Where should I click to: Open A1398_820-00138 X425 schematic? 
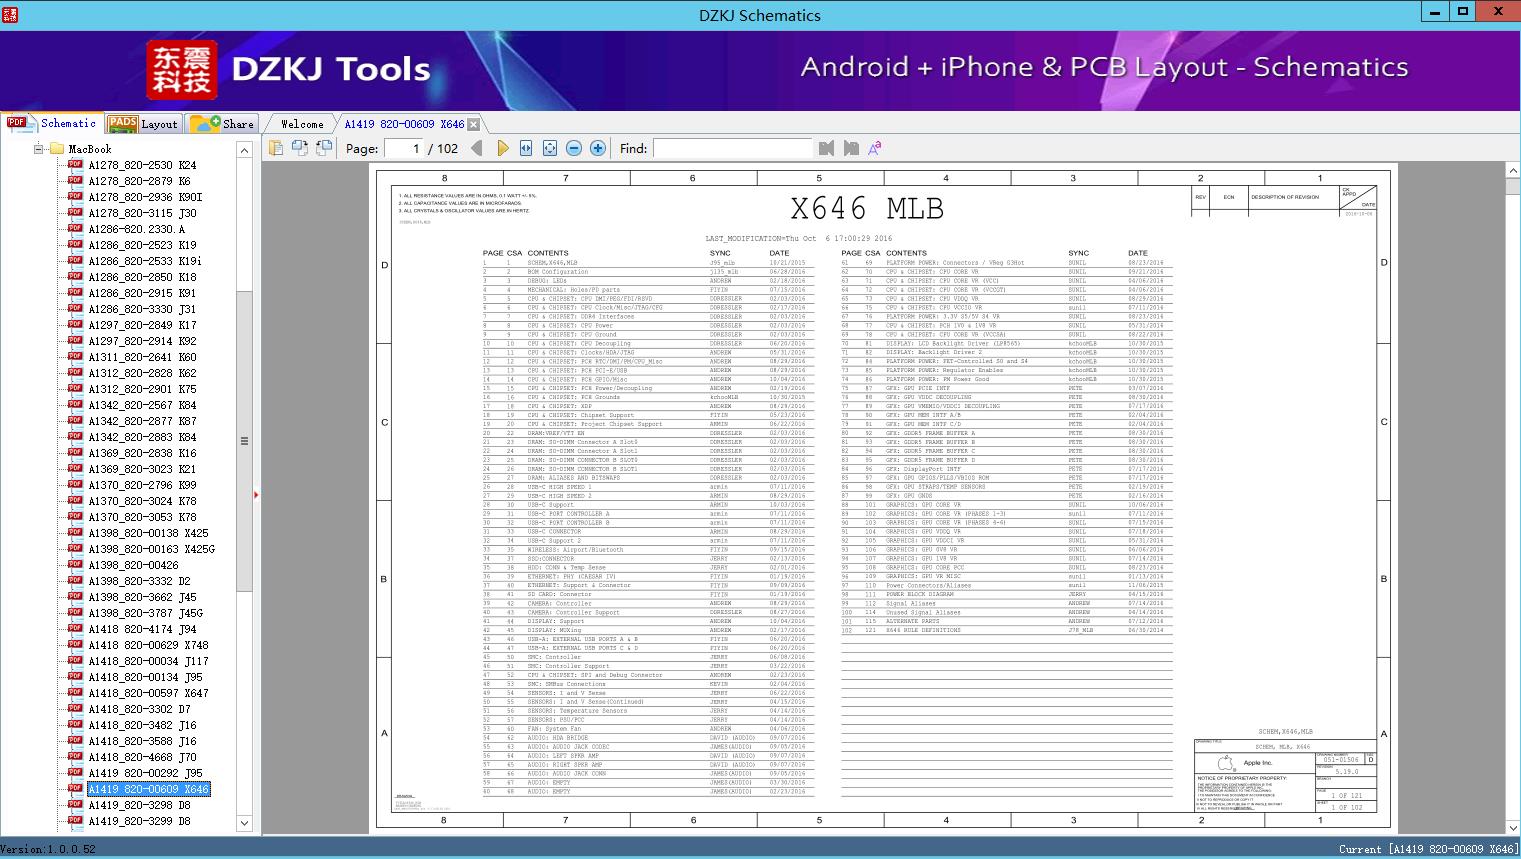(x=148, y=533)
